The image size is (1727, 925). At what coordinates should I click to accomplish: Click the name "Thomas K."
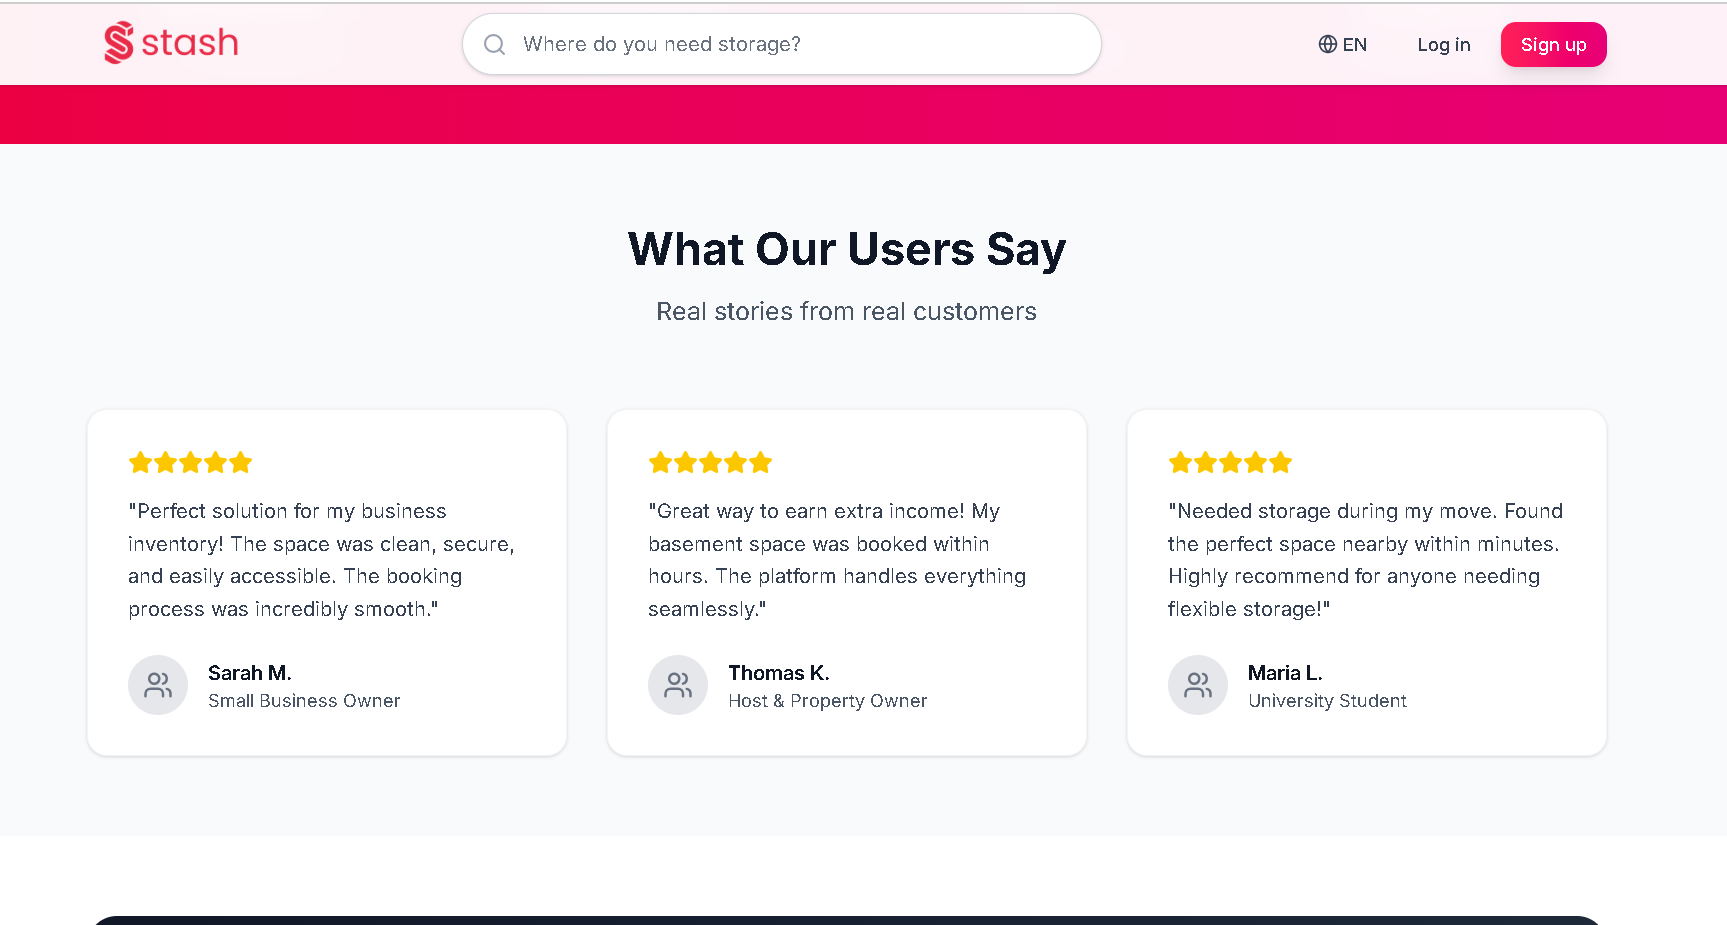pos(778,673)
